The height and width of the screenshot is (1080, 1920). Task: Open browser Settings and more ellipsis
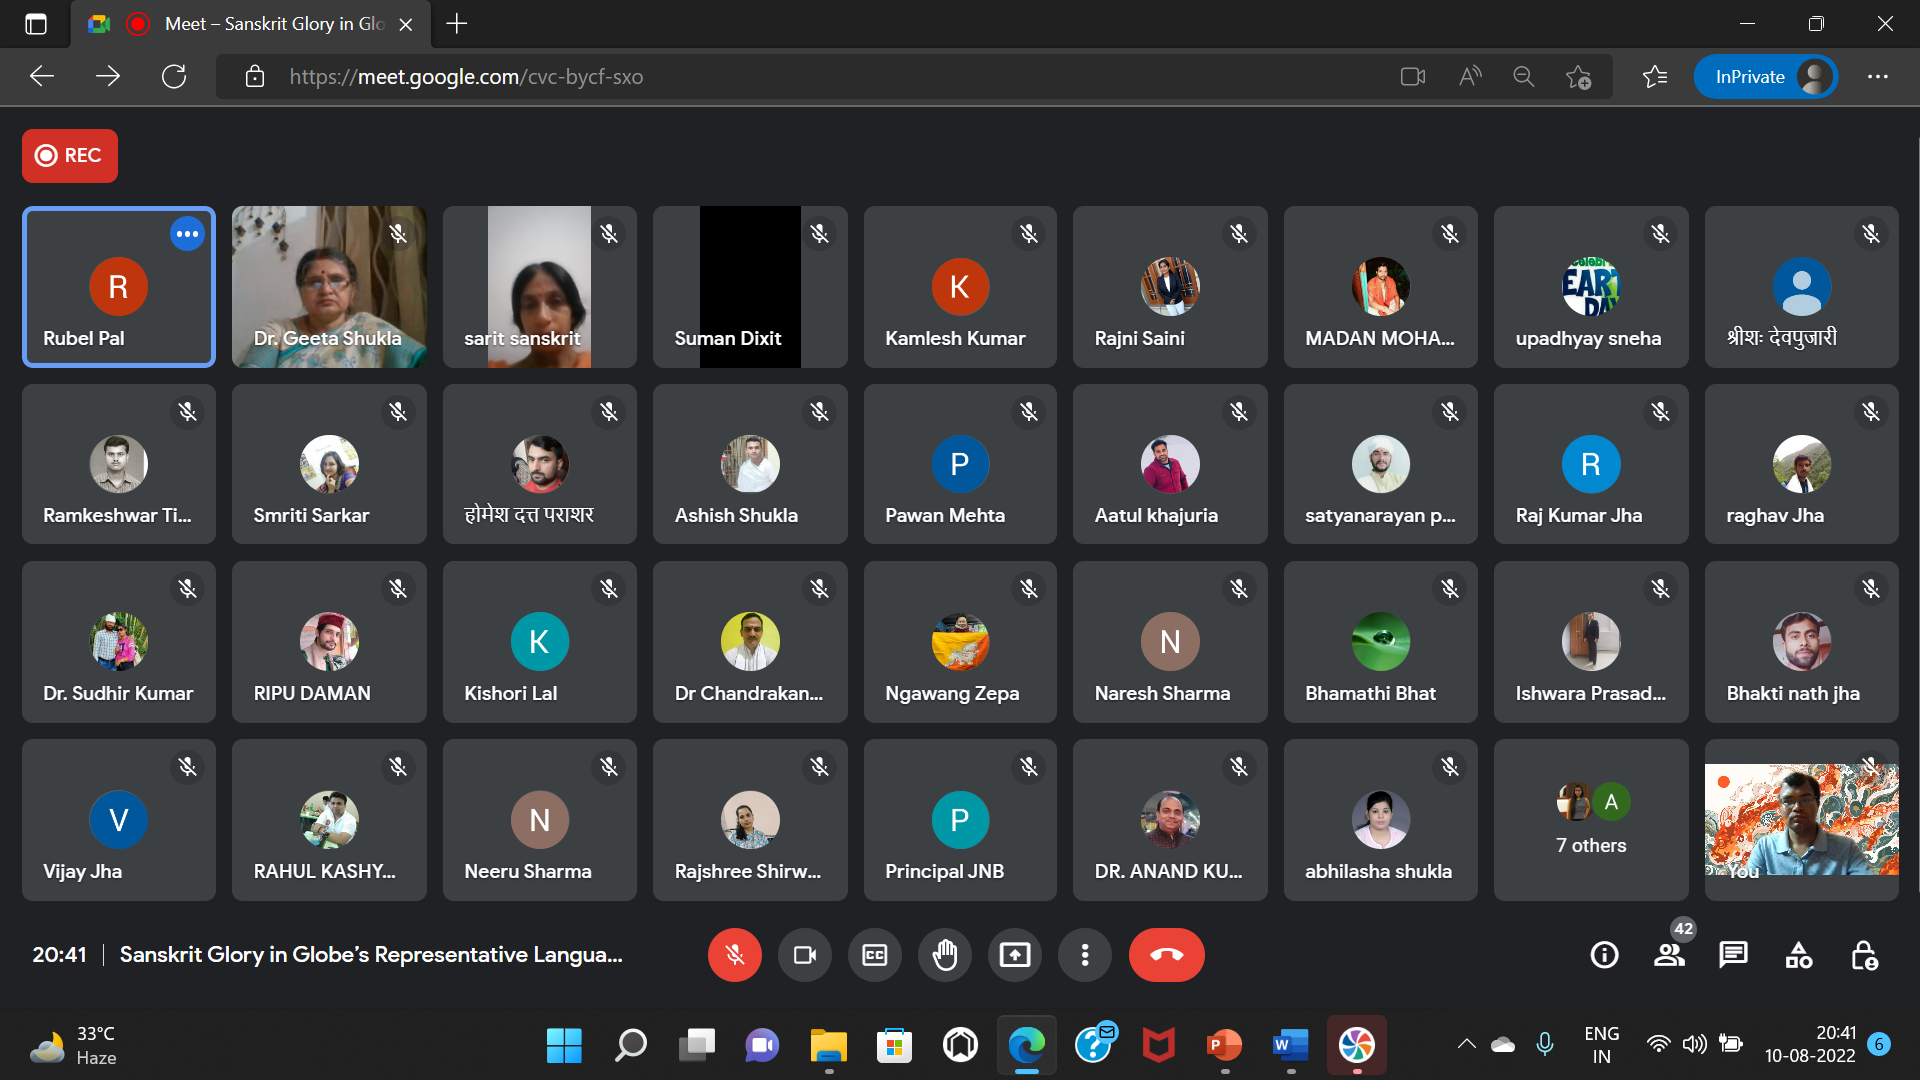1877,77
